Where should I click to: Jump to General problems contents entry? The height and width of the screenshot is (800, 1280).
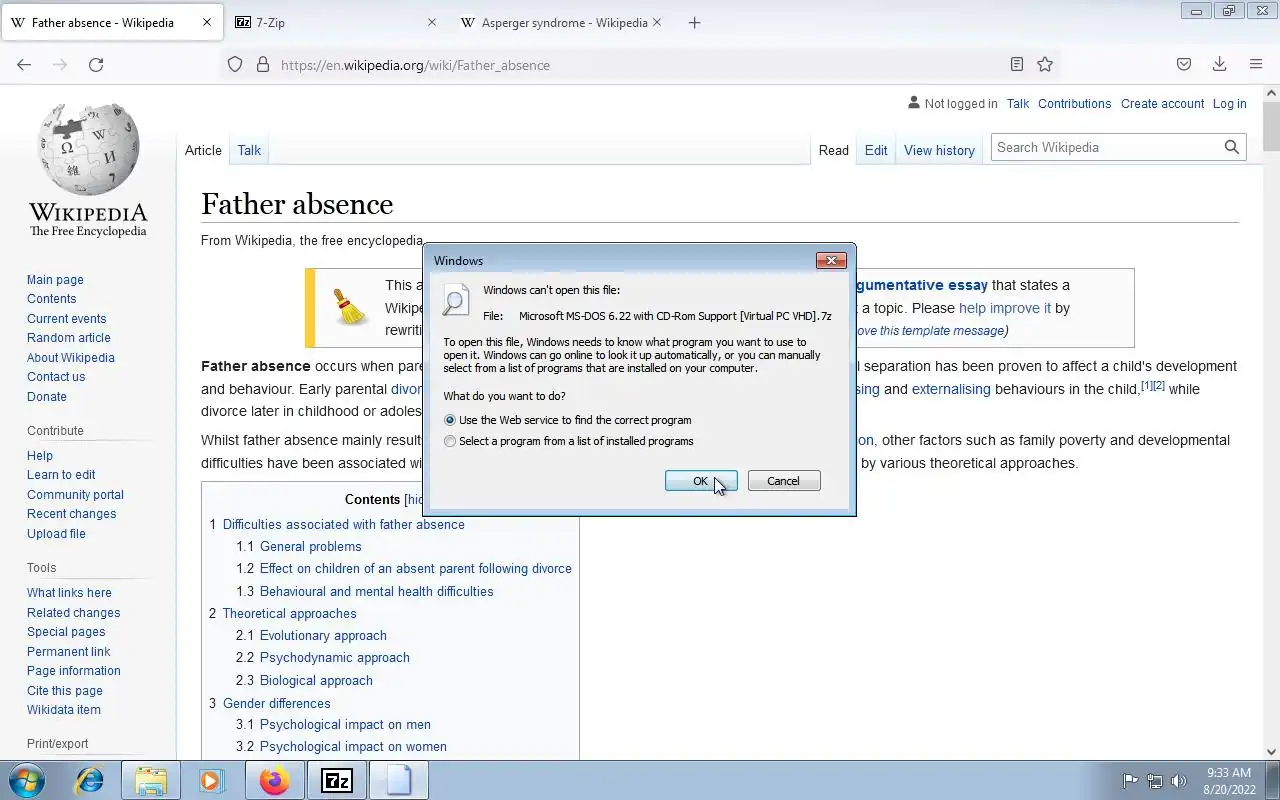click(x=311, y=547)
